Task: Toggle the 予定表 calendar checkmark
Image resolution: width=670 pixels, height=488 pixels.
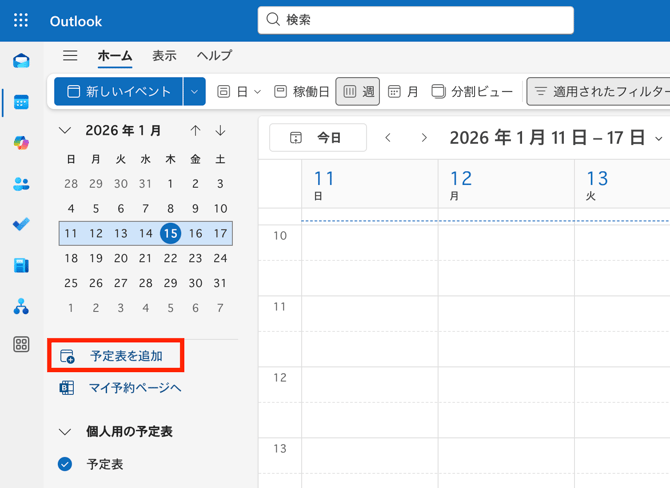Action: click(65, 464)
